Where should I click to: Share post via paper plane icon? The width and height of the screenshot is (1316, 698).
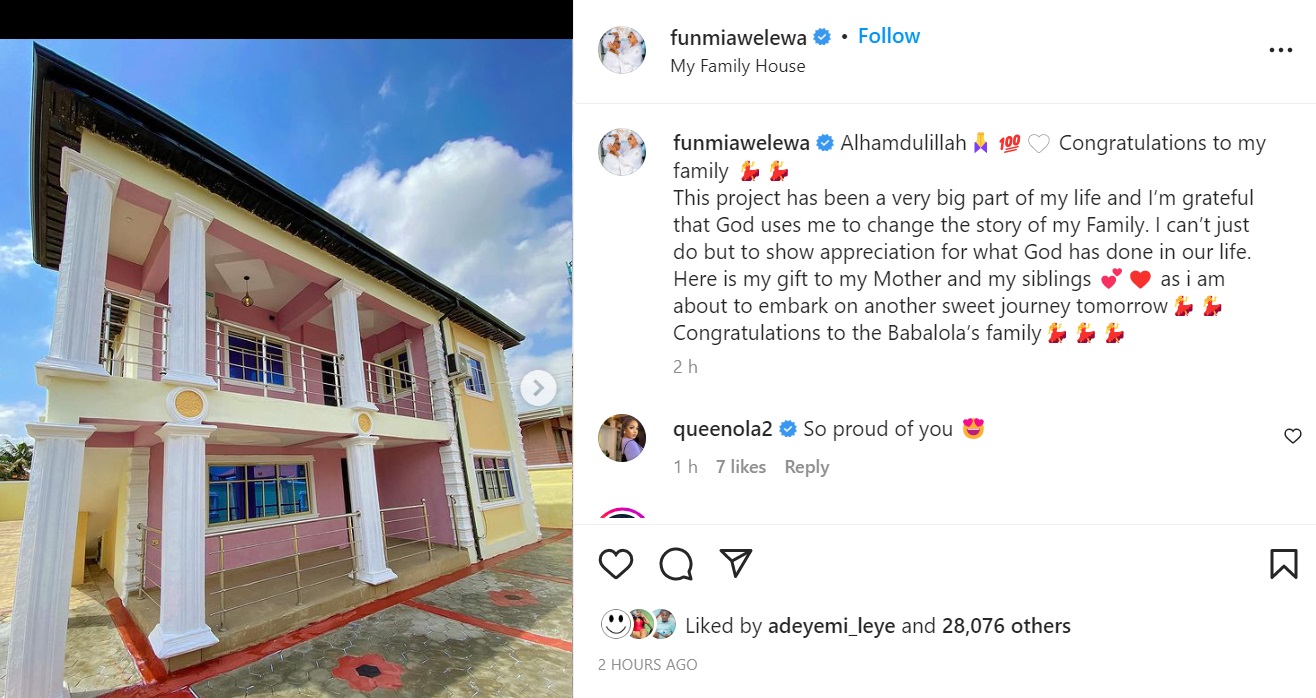tap(736, 564)
